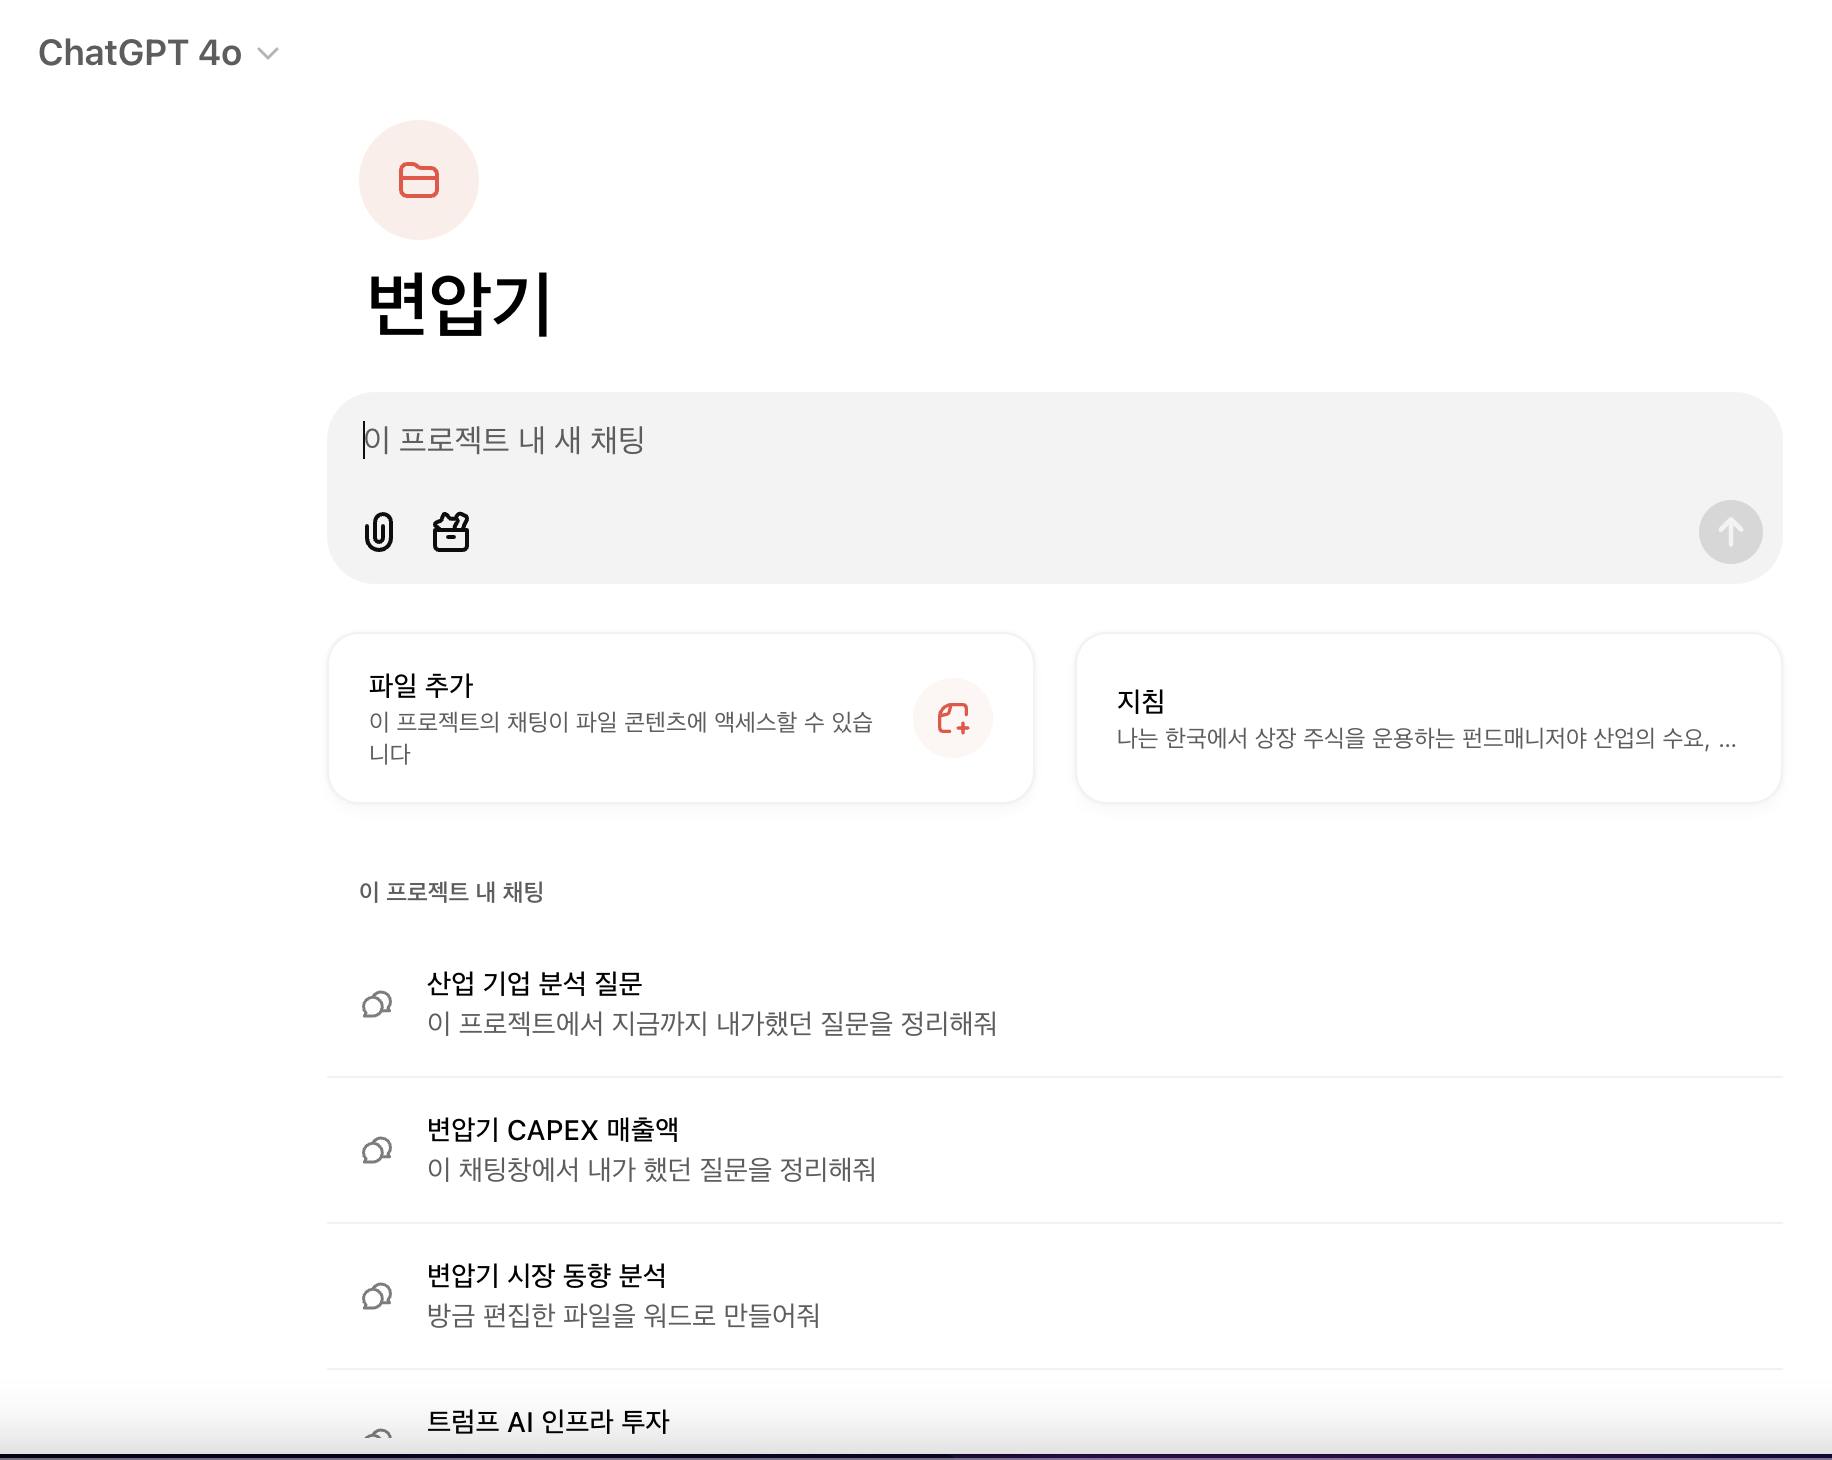Open the chat '산업 기업 분석 질문'

tap(1054, 1004)
